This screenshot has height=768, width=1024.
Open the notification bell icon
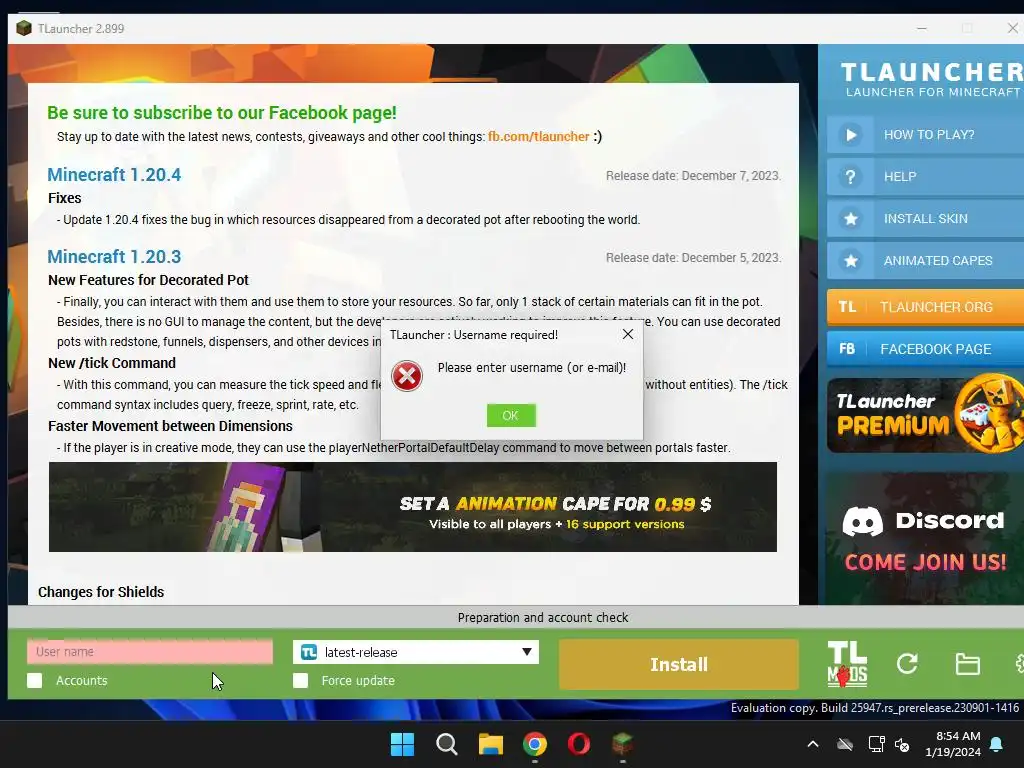pos(997,744)
